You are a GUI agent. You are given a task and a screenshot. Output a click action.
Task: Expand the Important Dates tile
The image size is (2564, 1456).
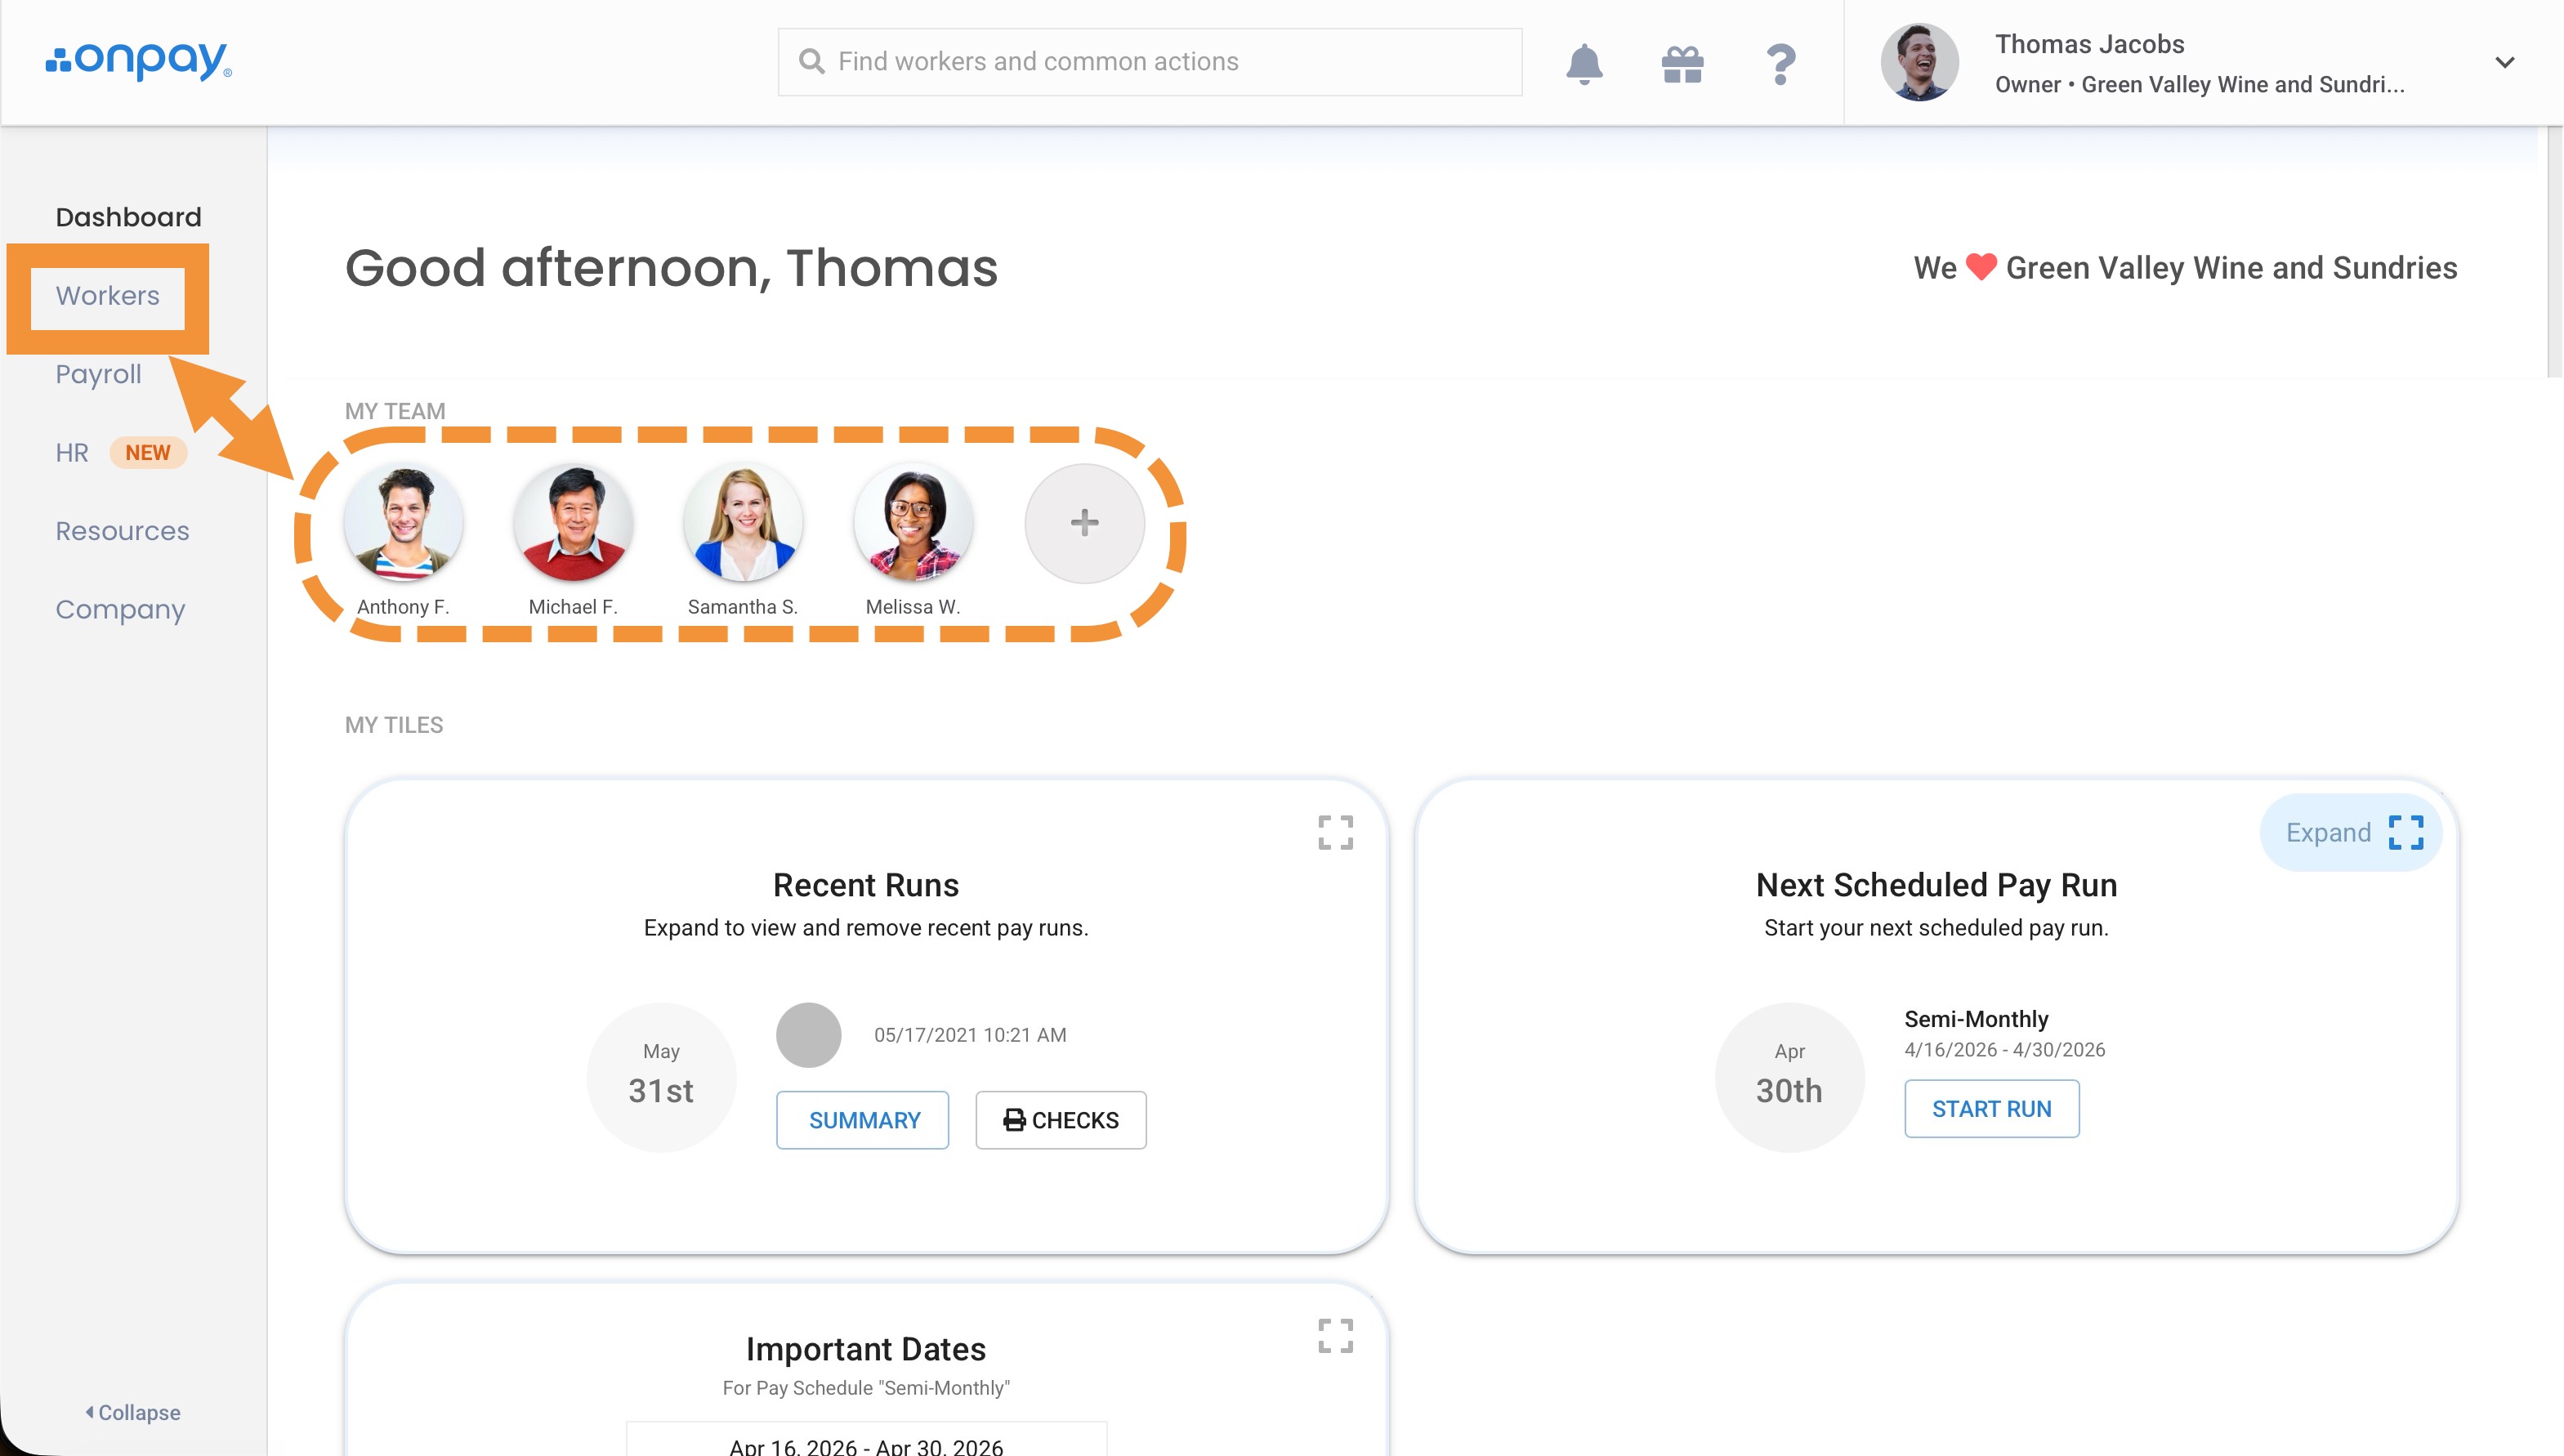pos(1335,1336)
